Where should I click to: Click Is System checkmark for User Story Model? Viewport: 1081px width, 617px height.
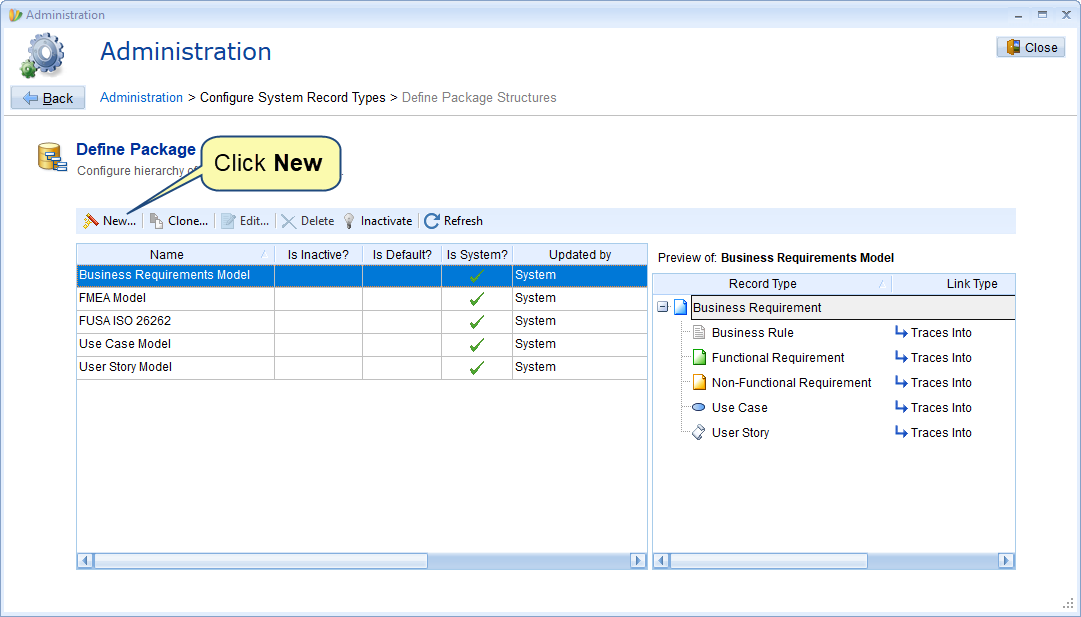tap(476, 368)
